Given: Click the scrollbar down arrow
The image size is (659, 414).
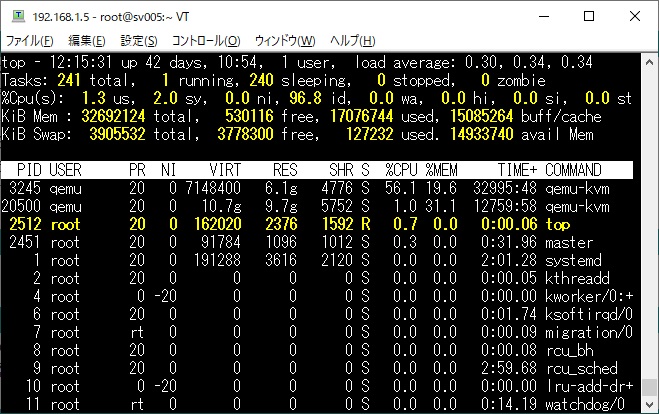Looking at the screenshot, I should [x=649, y=405].
